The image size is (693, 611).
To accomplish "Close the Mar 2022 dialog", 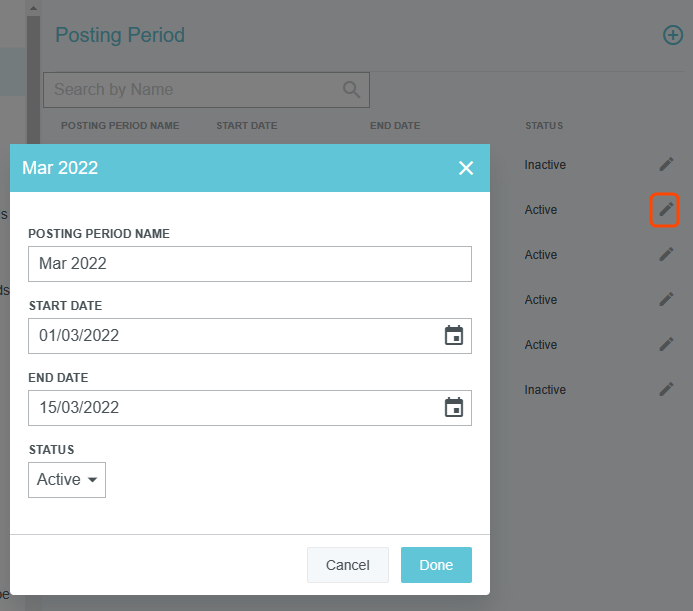I will [x=466, y=168].
